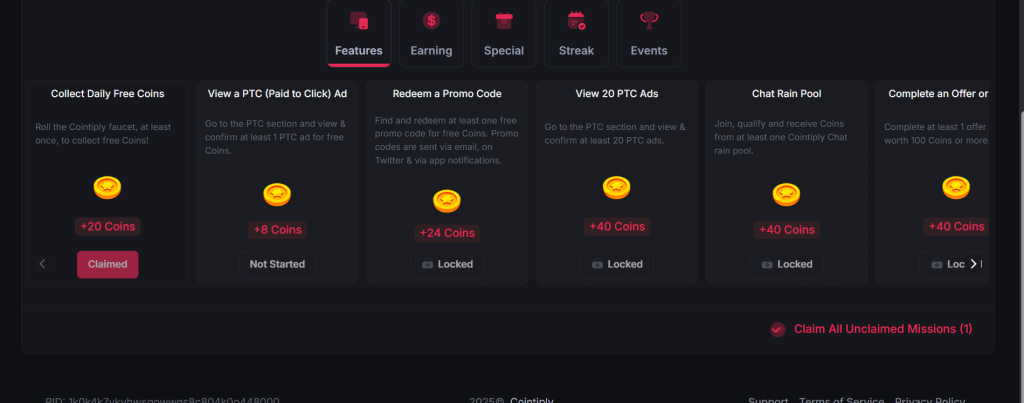Viewport: 1024px width, 403px height.
Task: Open the Streak tab
Action: click(x=576, y=34)
